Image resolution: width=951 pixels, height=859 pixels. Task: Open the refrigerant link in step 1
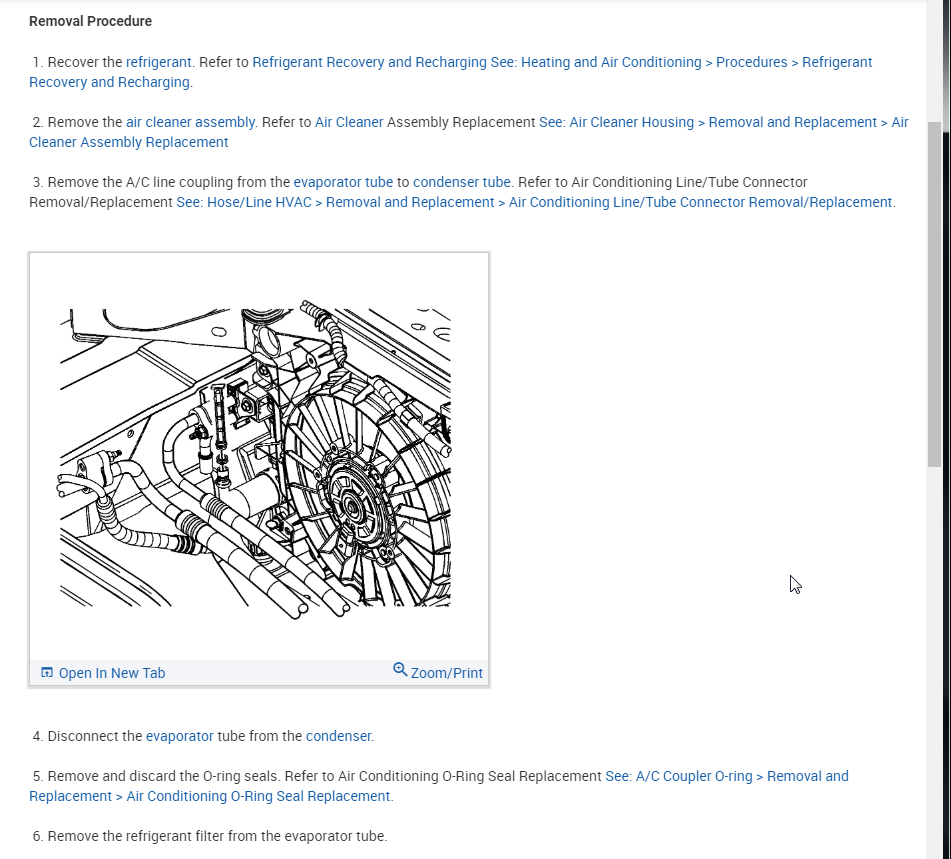point(158,62)
